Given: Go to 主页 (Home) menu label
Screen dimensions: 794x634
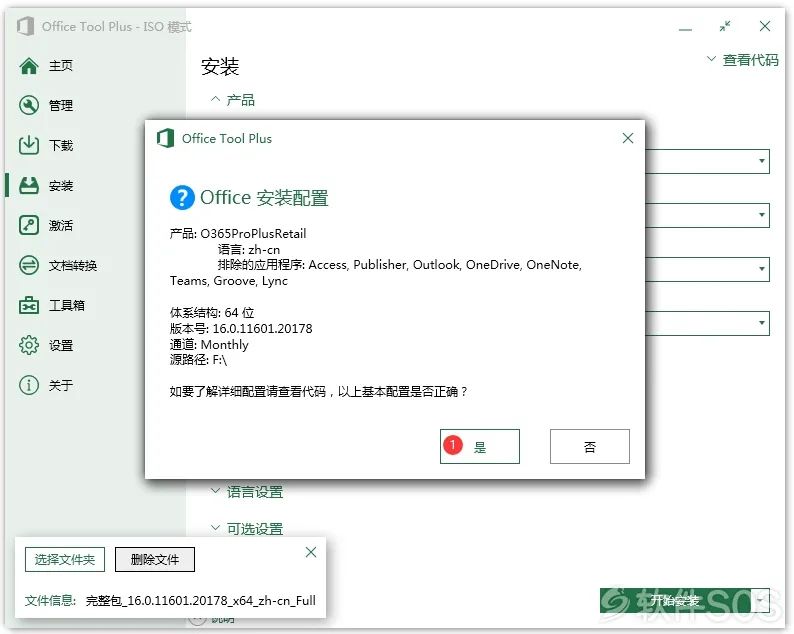Looking at the screenshot, I should [x=61, y=66].
